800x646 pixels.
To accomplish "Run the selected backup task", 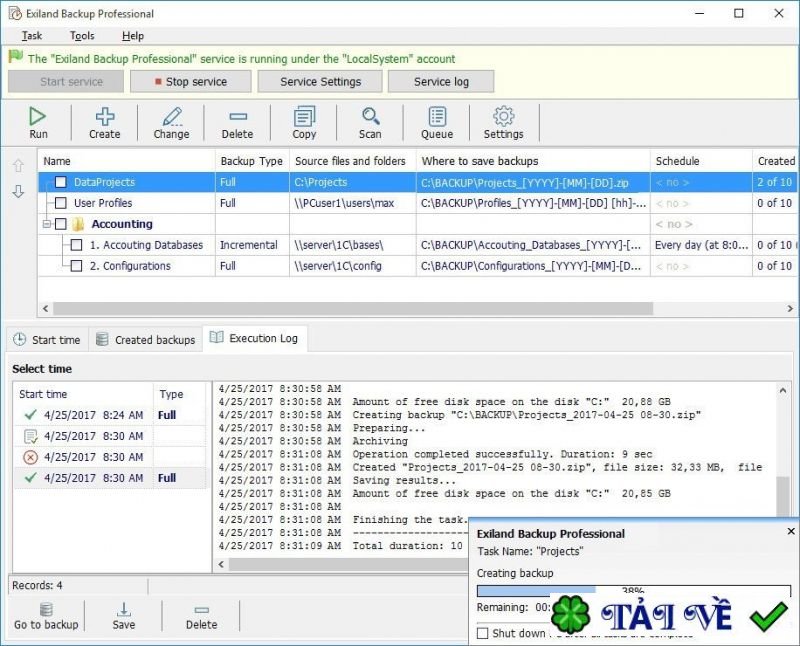I will (x=38, y=122).
